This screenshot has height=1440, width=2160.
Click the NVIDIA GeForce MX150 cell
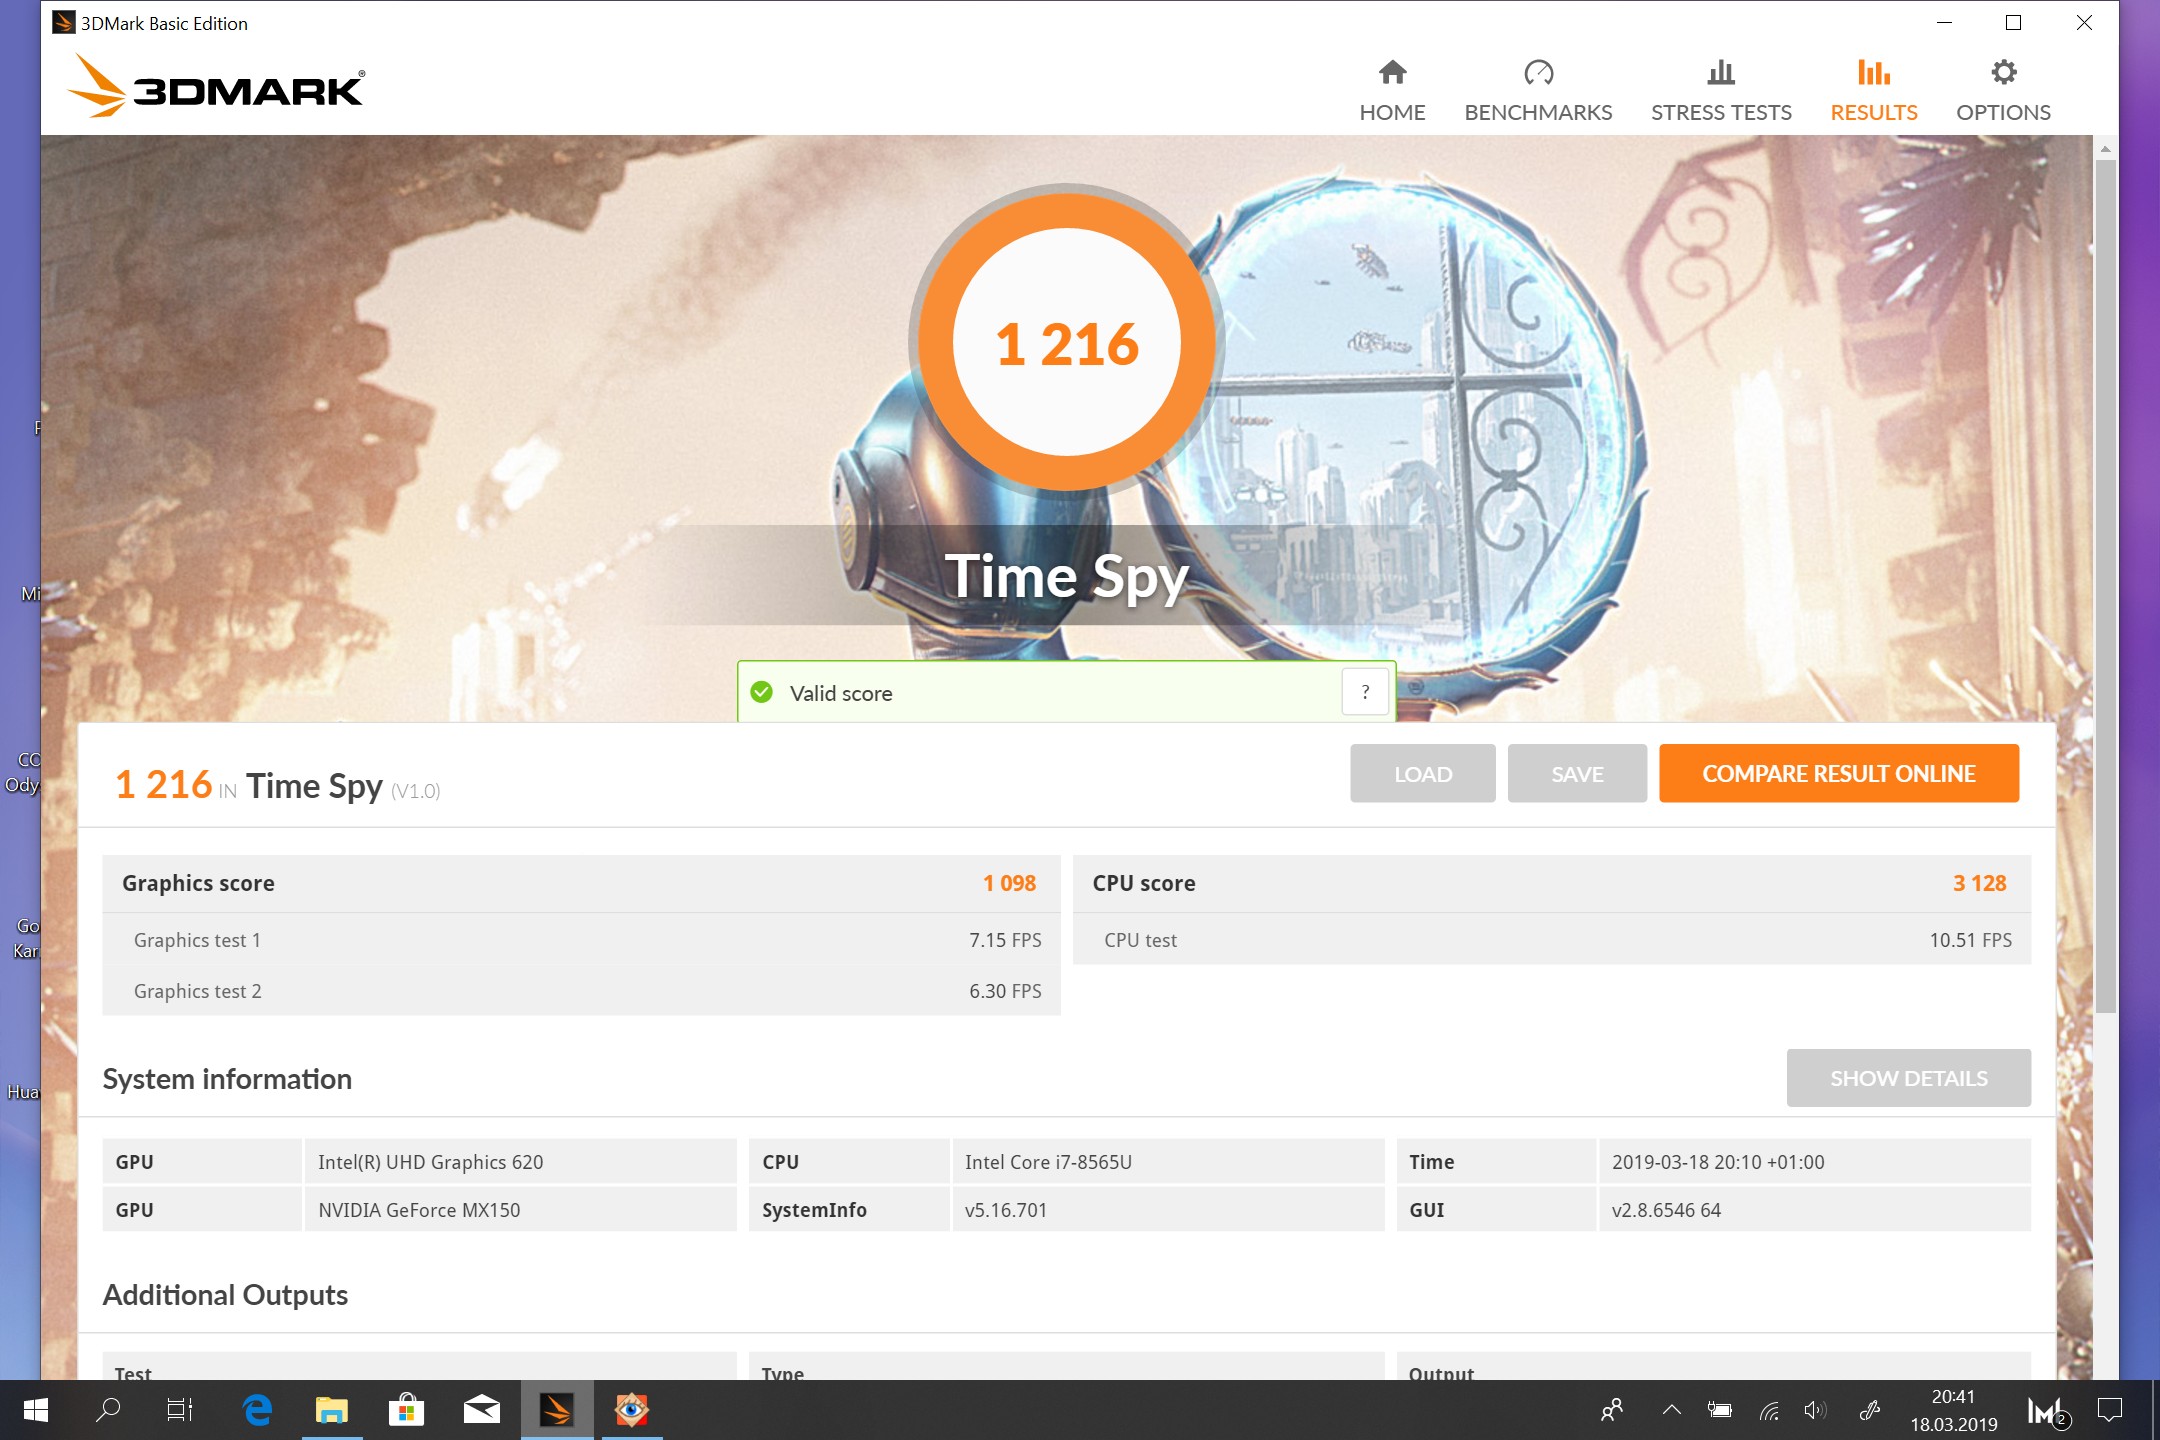coord(520,1210)
